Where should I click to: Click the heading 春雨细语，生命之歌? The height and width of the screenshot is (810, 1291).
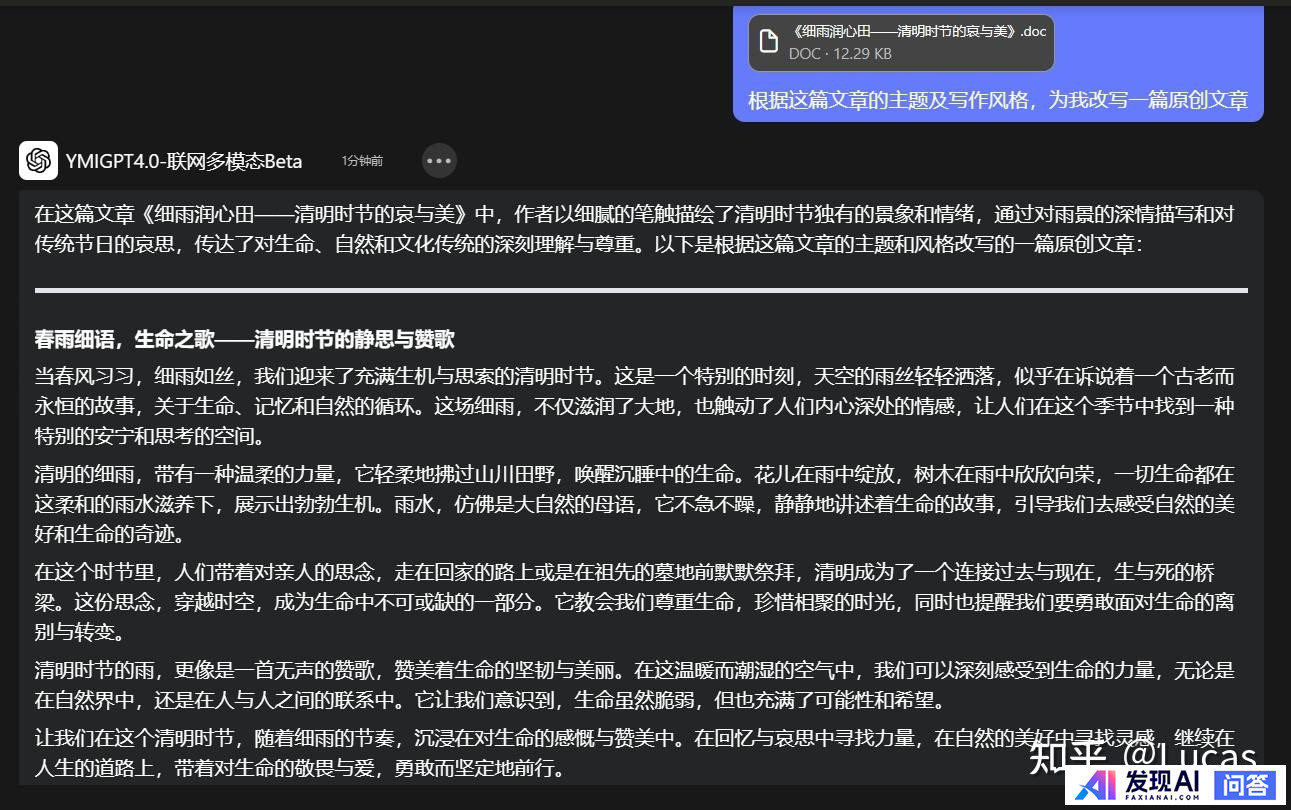(244, 340)
